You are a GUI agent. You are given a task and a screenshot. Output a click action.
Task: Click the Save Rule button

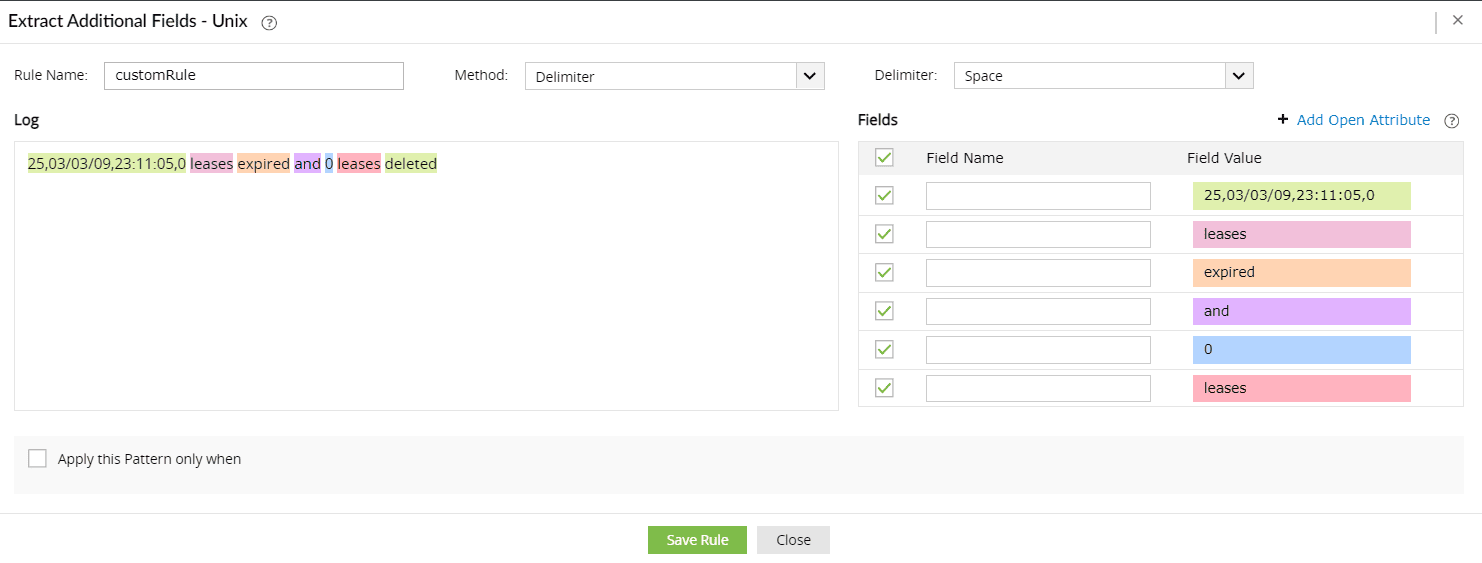pos(697,540)
